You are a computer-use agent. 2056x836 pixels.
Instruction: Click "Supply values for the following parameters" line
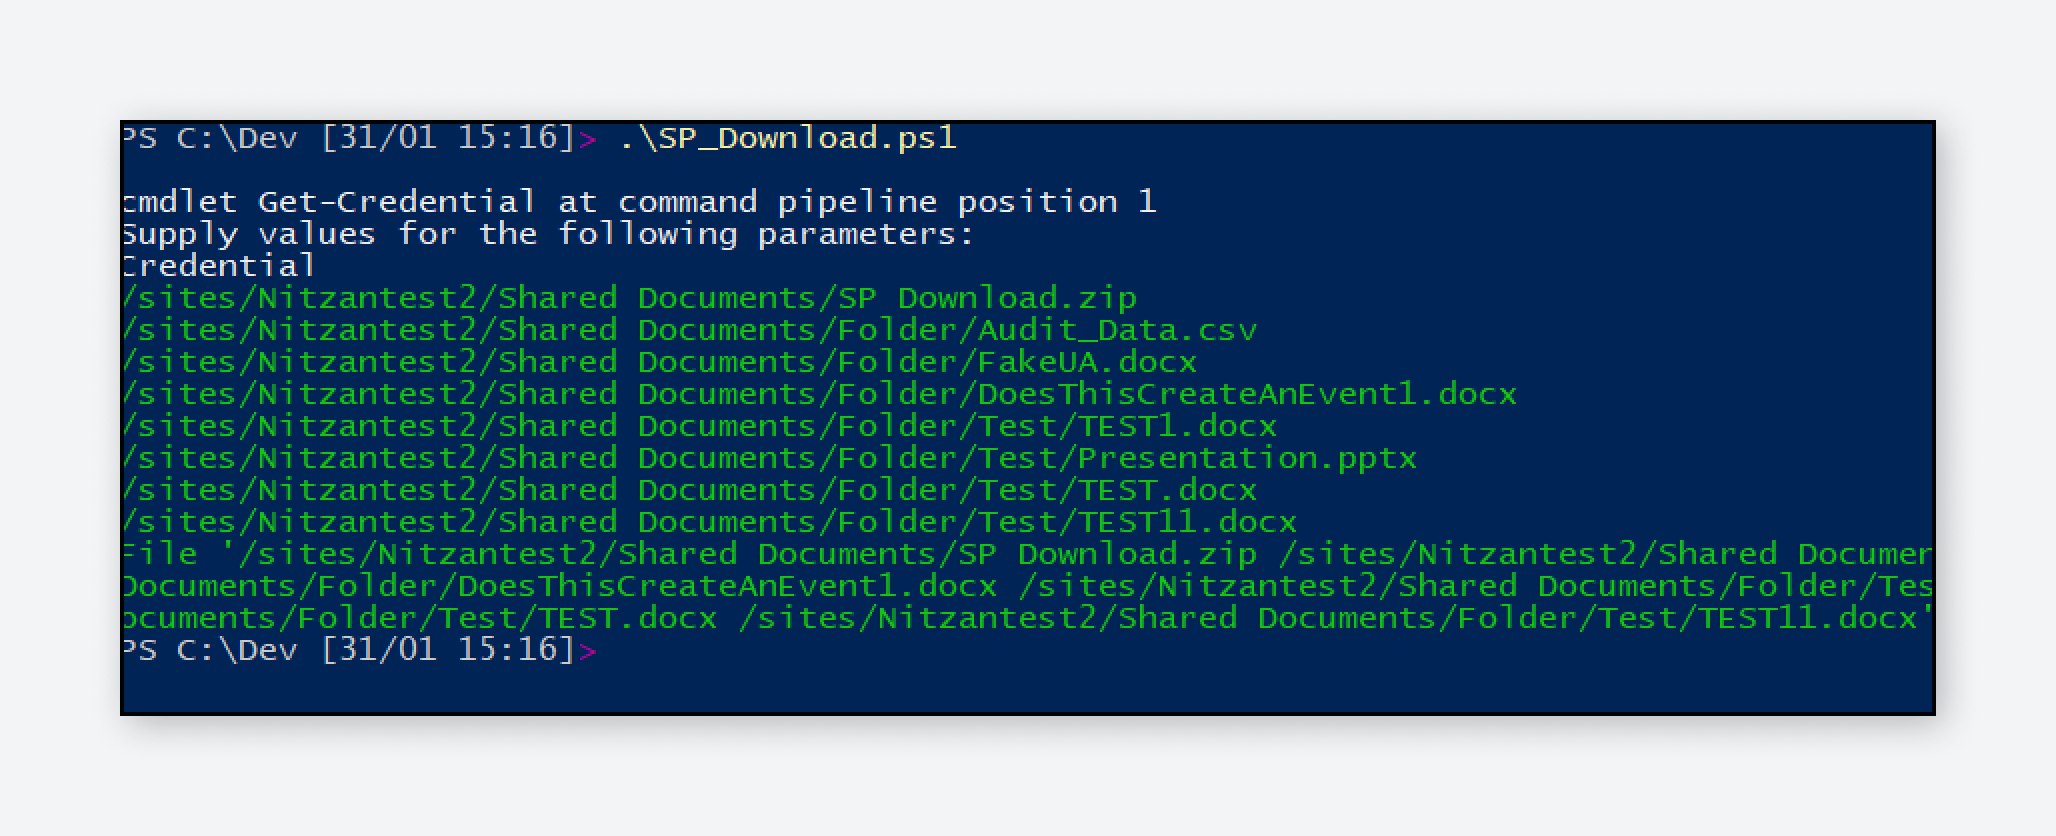point(548,234)
